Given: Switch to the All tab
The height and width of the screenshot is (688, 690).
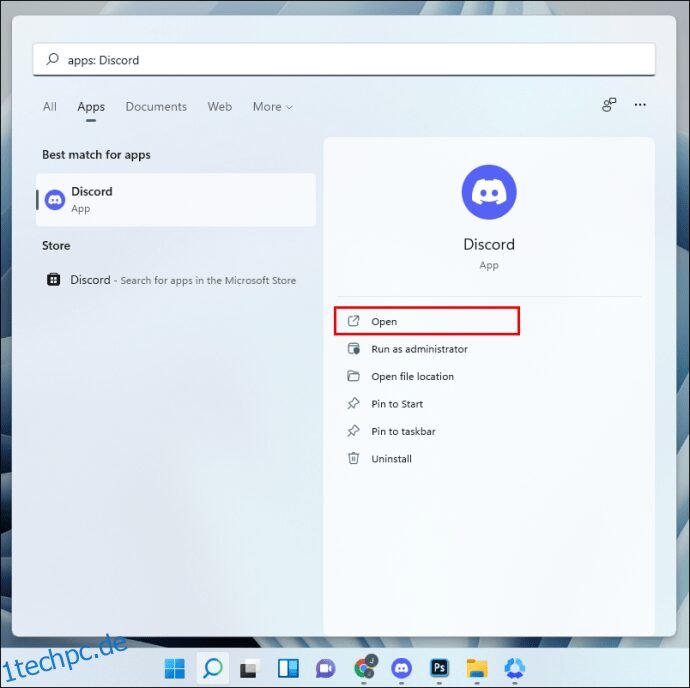Looking at the screenshot, I should coord(50,107).
